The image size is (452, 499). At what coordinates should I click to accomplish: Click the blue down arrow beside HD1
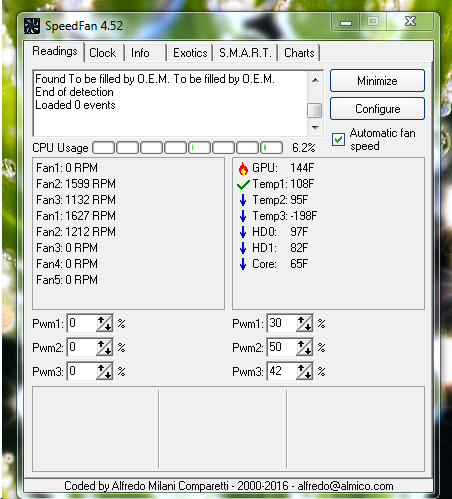(243, 248)
